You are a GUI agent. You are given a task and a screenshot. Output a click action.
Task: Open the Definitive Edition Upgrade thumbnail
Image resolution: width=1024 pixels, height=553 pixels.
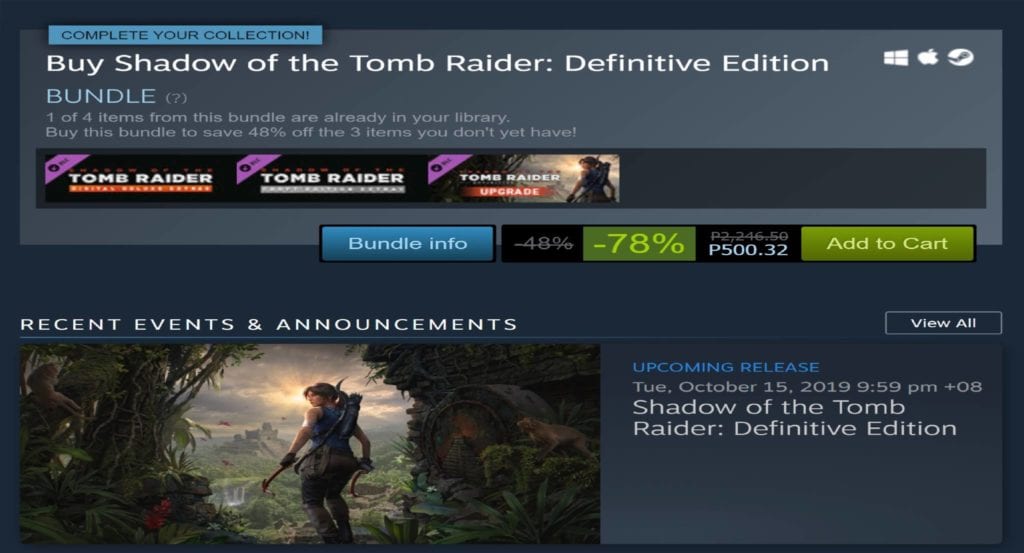point(524,178)
